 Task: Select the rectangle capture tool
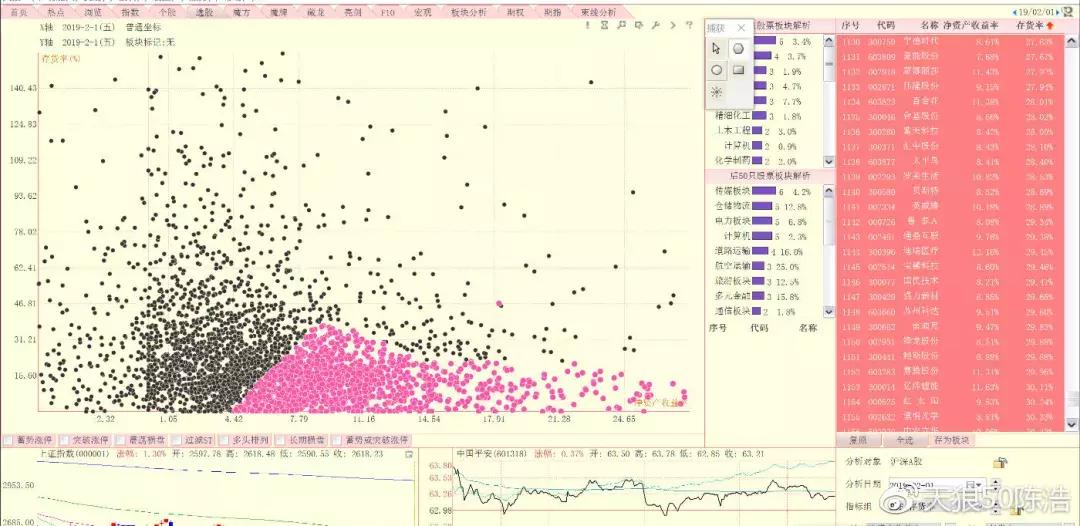738,70
